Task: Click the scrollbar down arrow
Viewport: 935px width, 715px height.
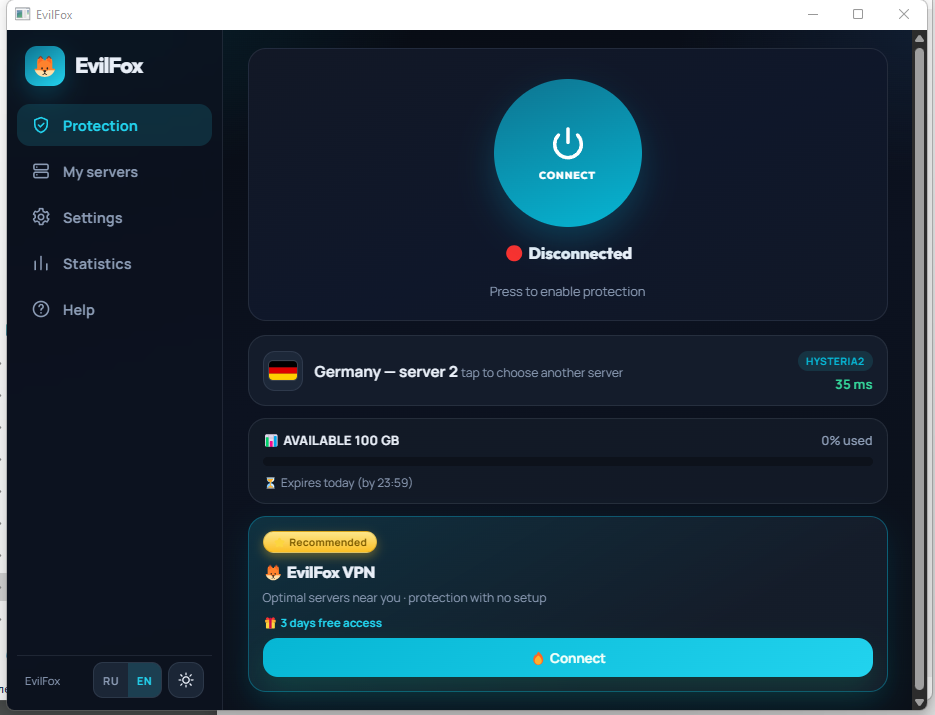Action: coord(919,703)
